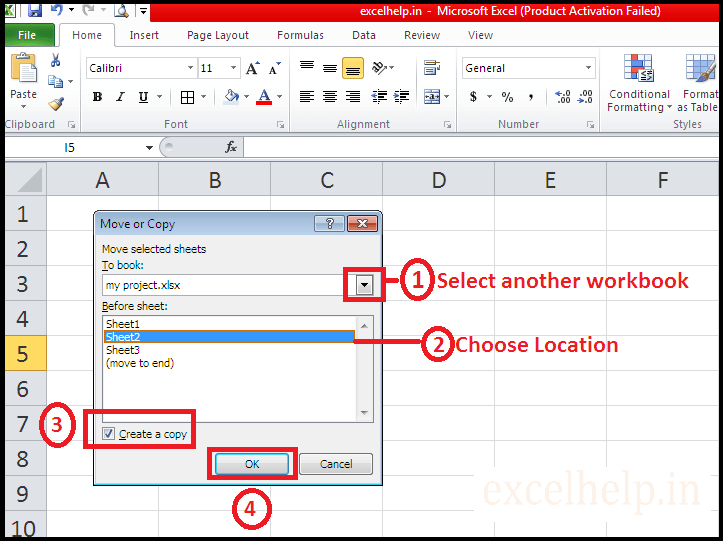Switch to the Review tab
This screenshot has height=541, width=723.
pos(422,35)
